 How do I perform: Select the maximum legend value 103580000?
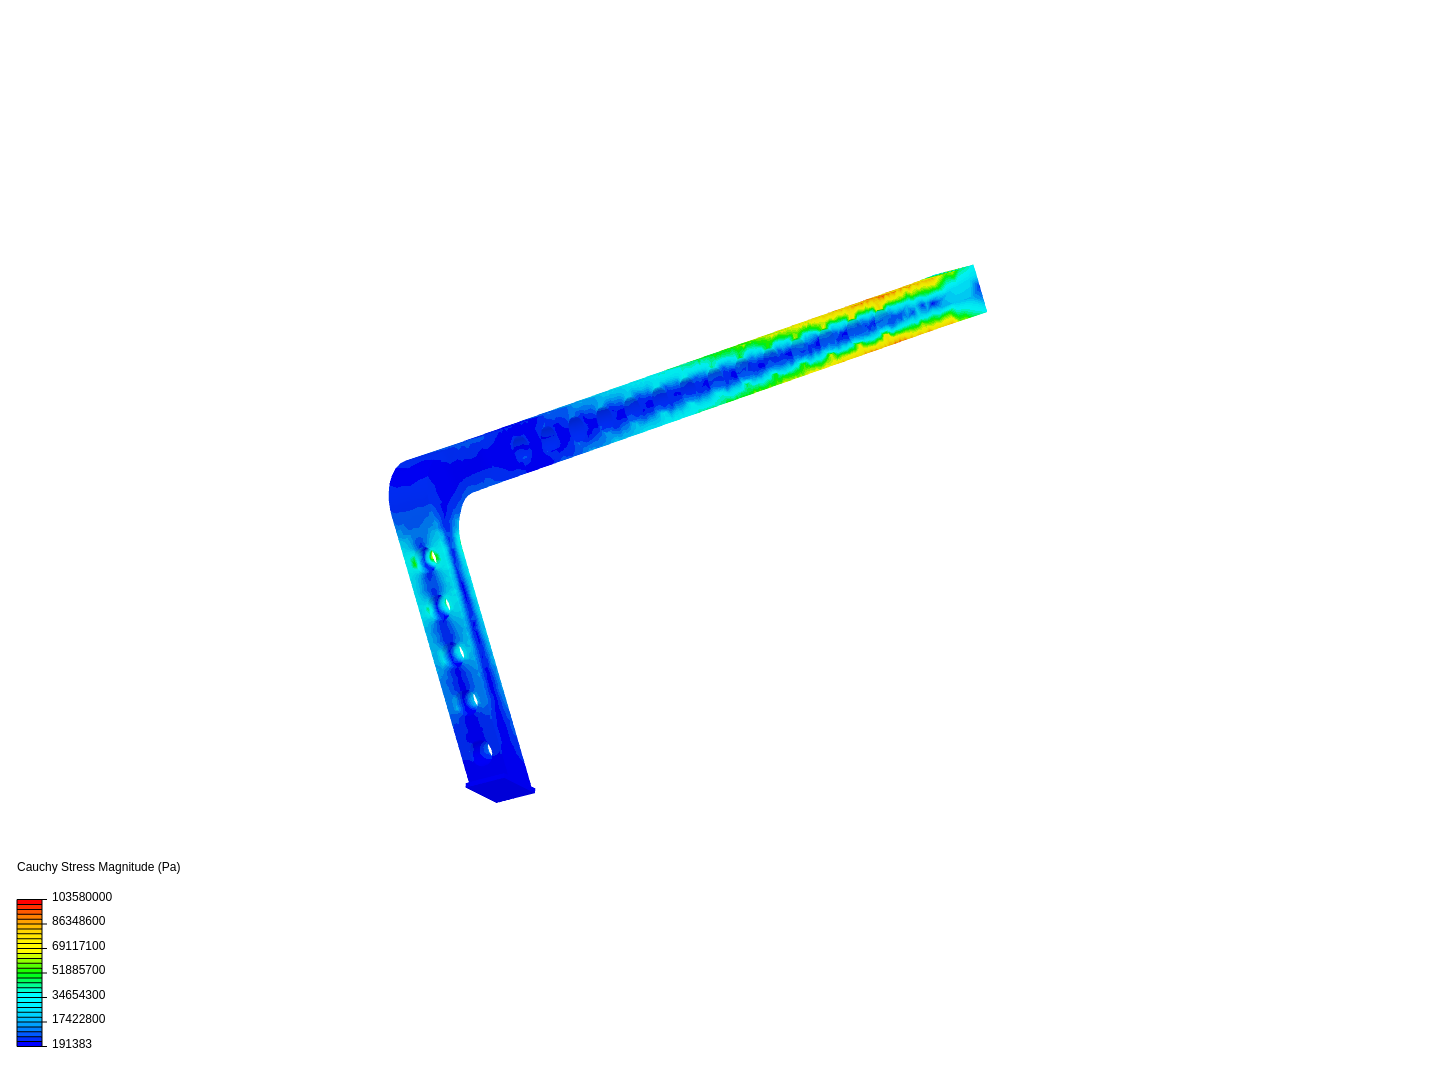click(x=82, y=897)
